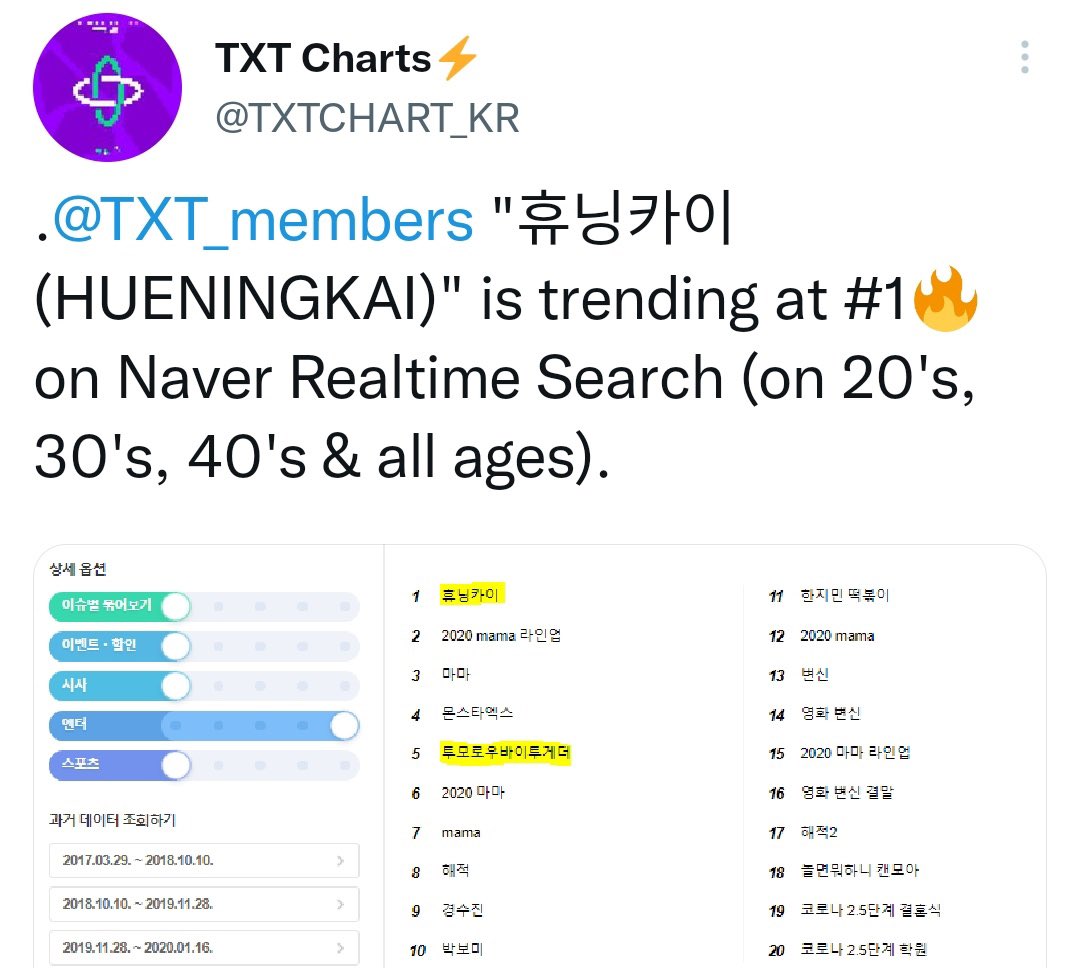Viewport: 1068px width, 968px height.
Task: Toggle the 시사 filter switch
Action: 204,685
